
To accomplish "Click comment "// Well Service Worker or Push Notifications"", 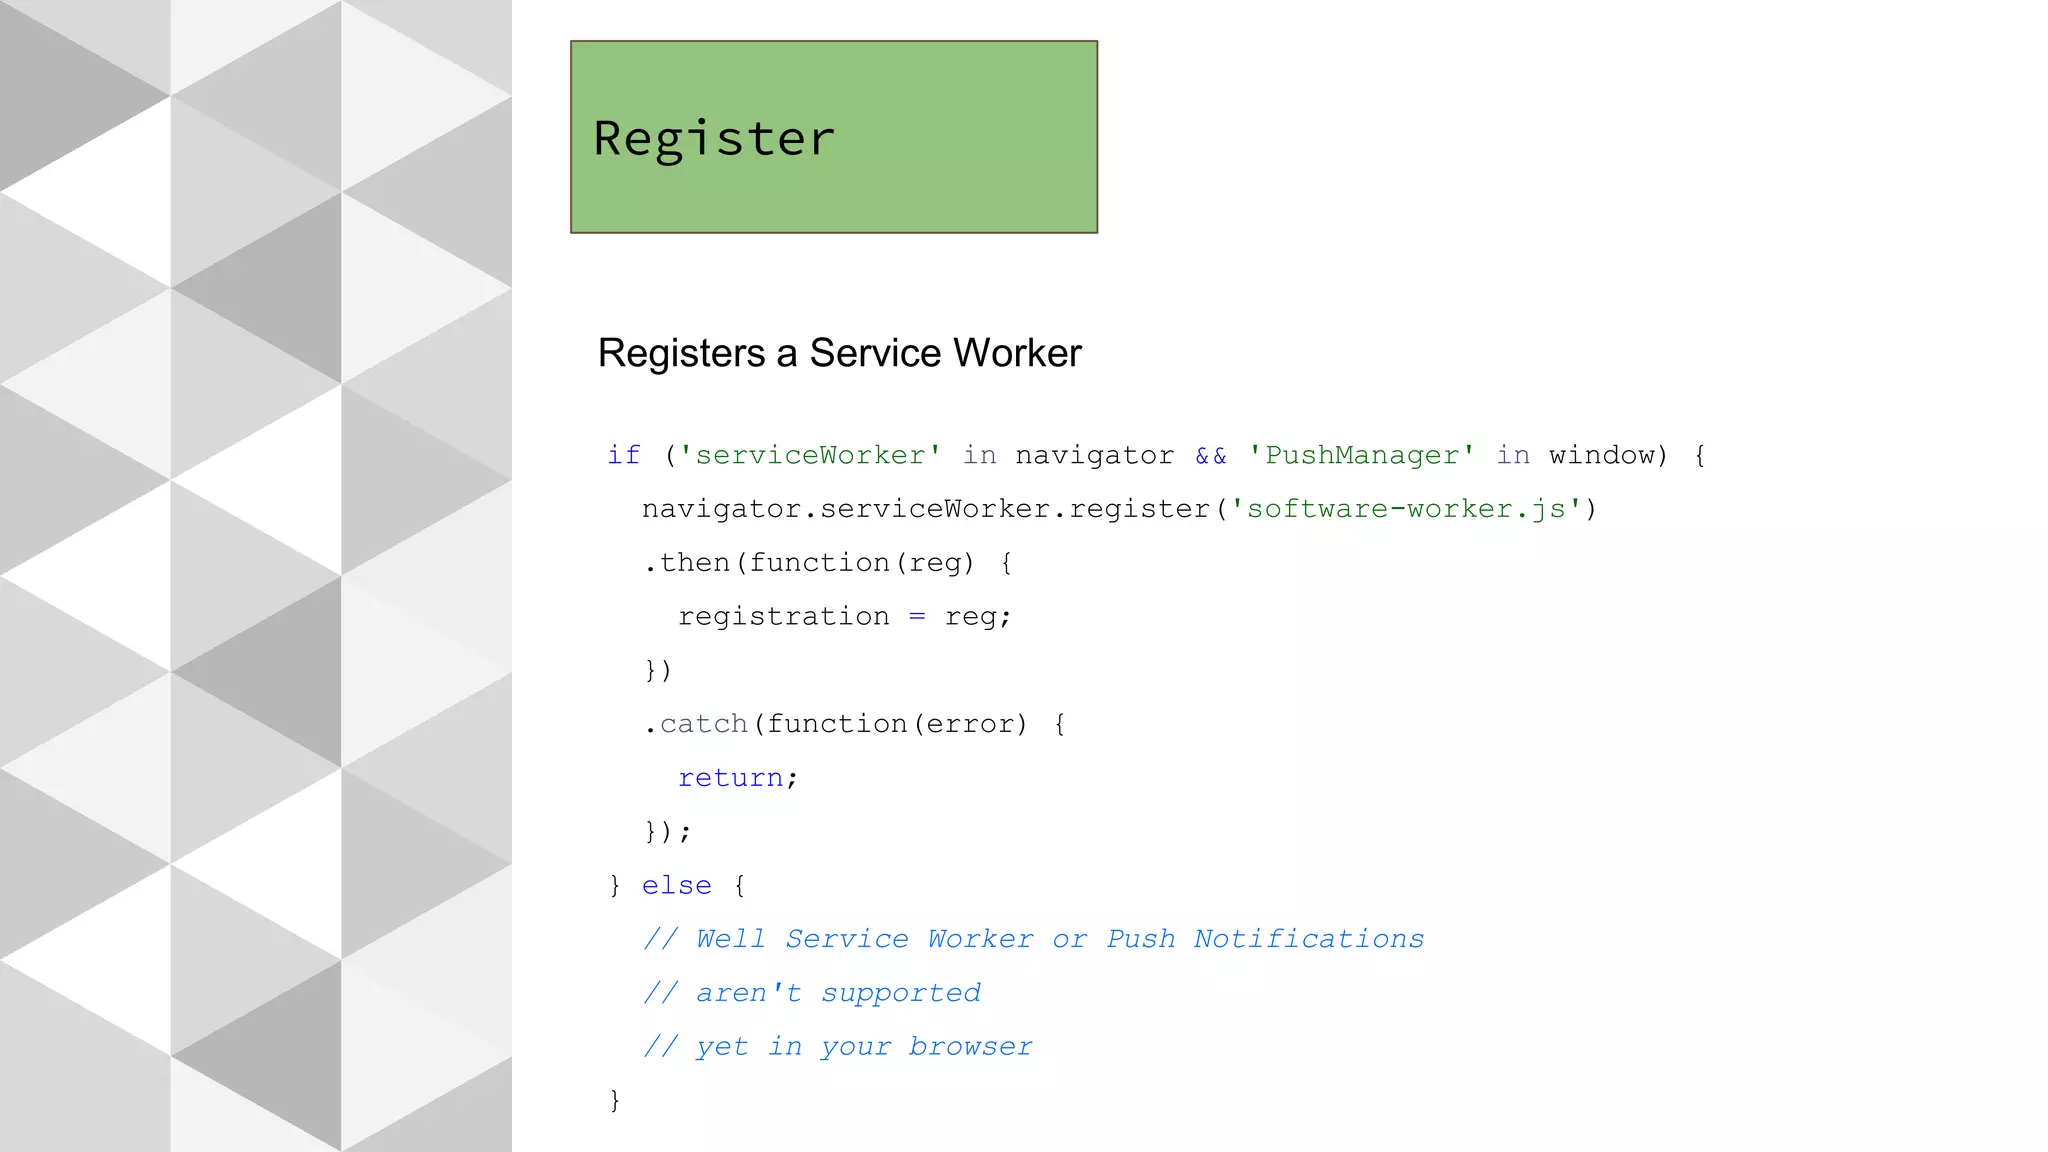I will (x=1034, y=939).
